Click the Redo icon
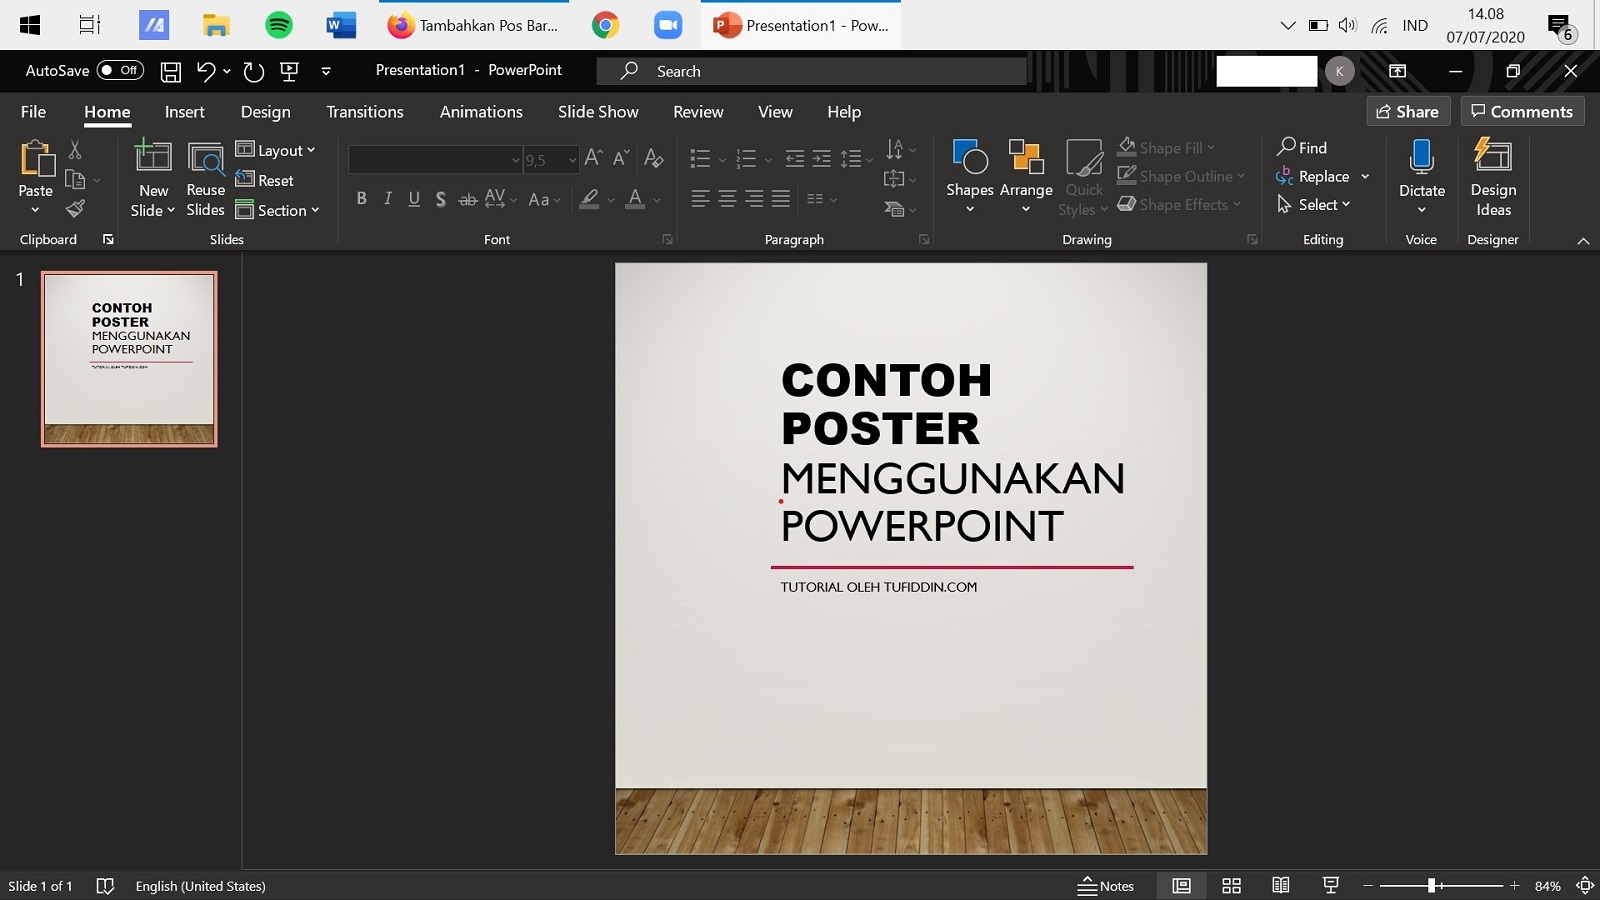 click(x=254, y=71)
